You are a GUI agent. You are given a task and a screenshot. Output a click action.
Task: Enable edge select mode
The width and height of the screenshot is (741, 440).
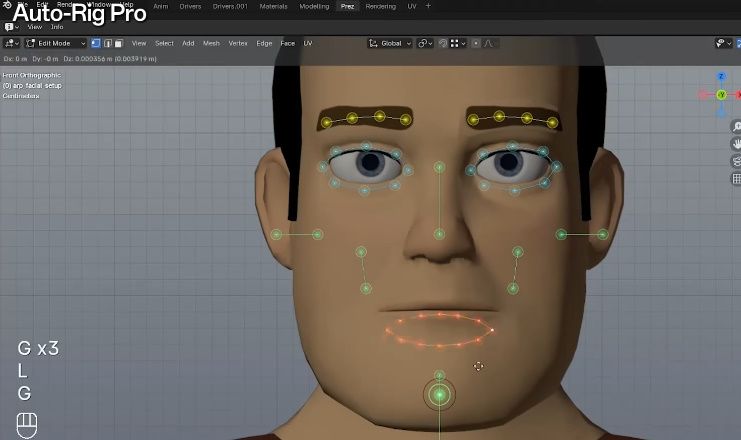(x=108, y=43)
